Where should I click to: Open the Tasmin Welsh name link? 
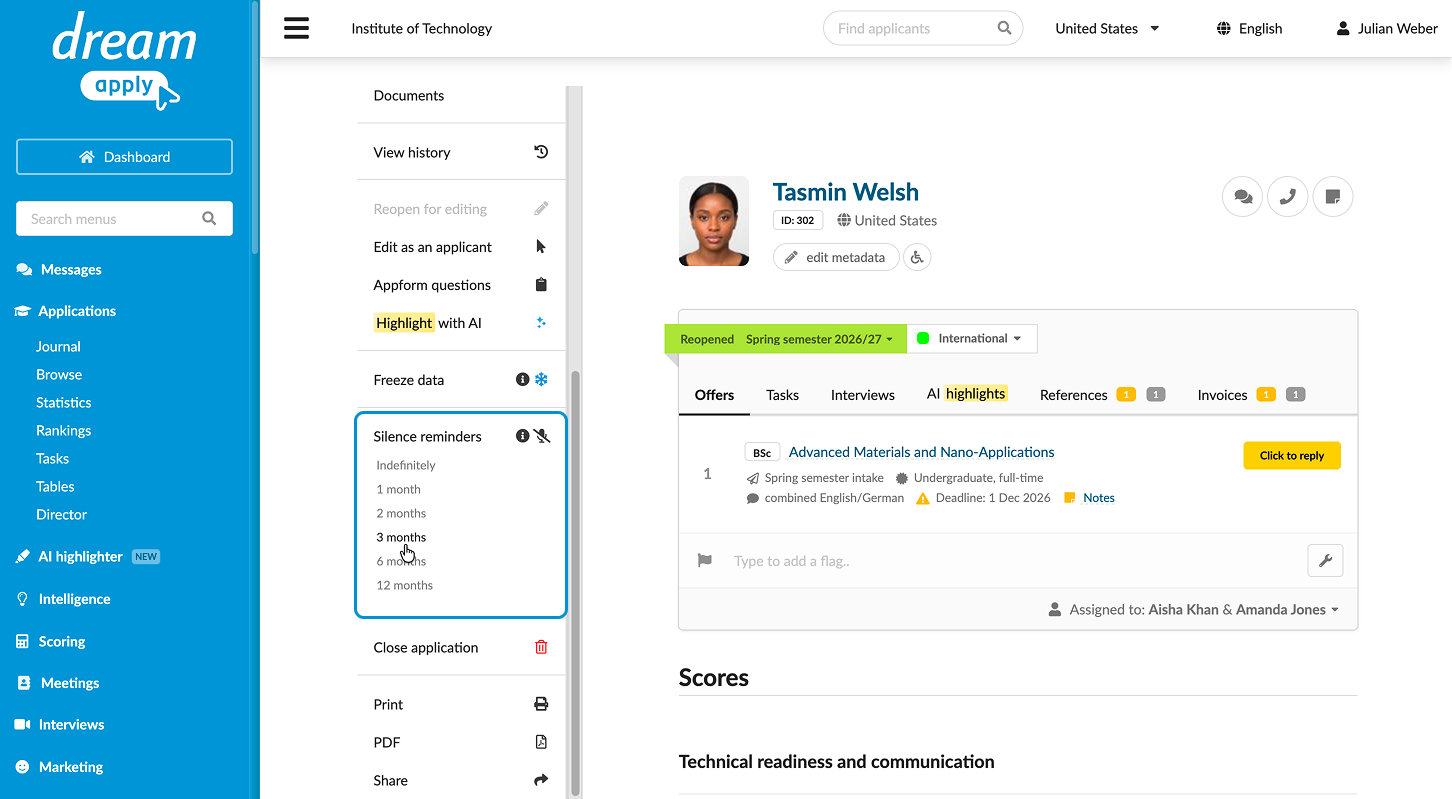point(845,192)
